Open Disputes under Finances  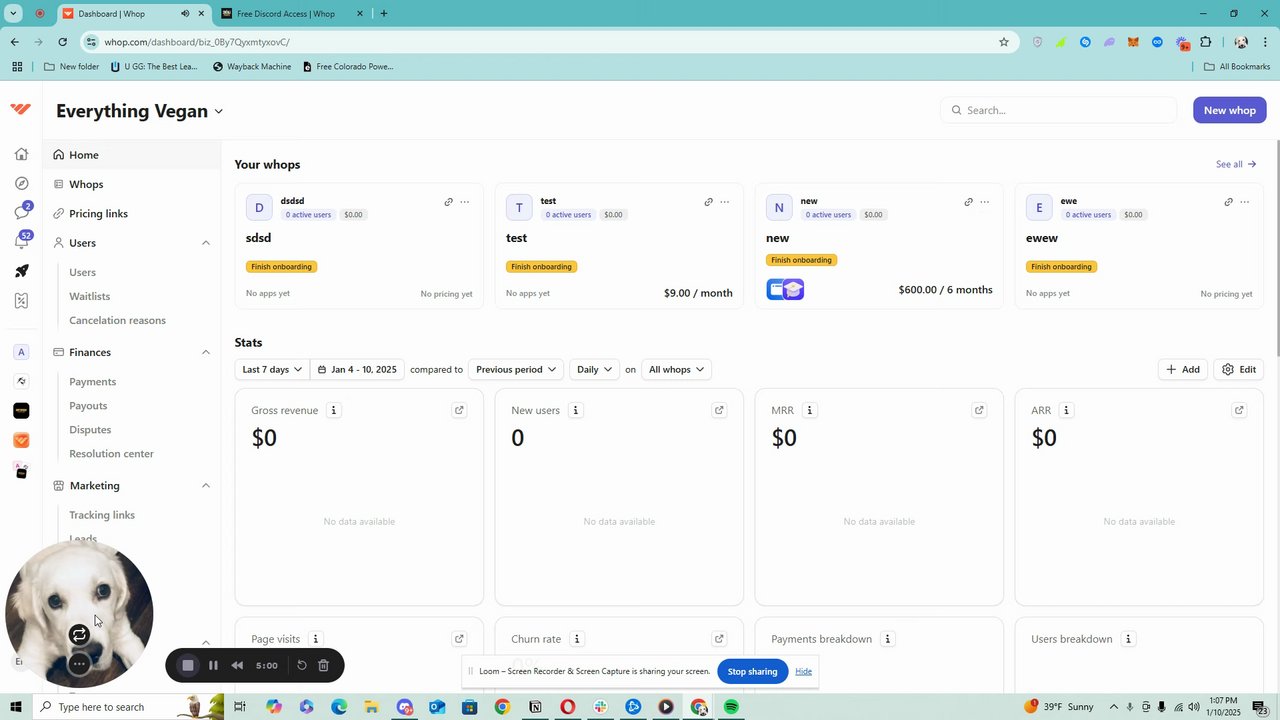point(90,429)
